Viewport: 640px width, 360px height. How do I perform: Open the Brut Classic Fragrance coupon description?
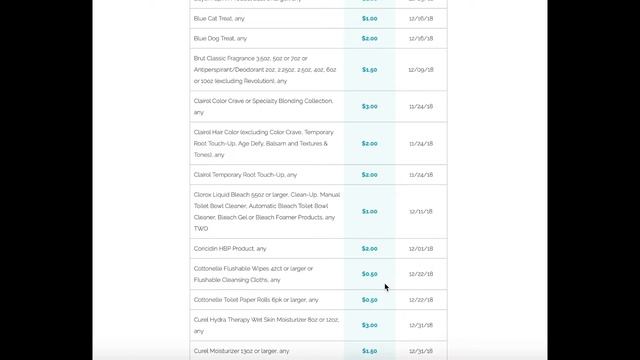tap(265, 70)
